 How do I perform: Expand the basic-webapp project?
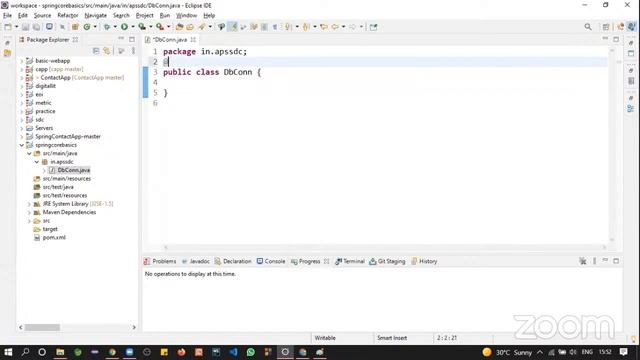[x=22, y=61]
